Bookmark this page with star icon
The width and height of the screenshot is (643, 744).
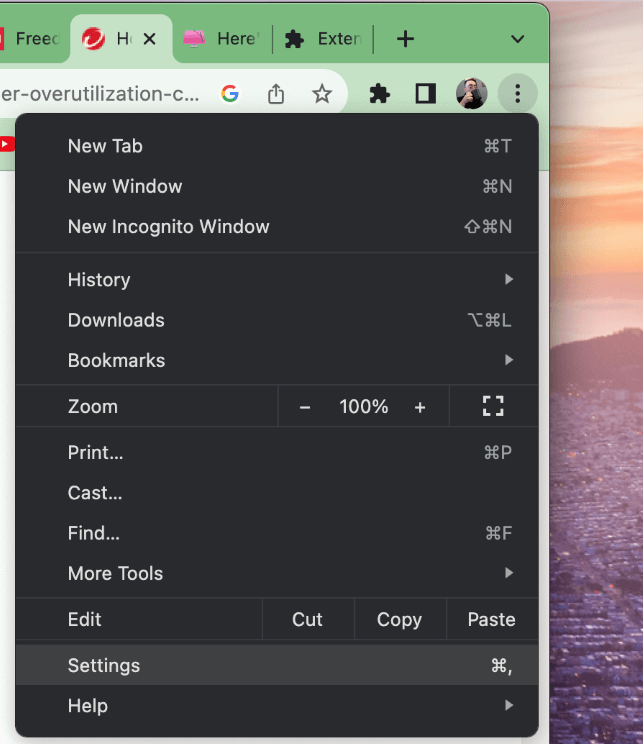[321, 94]
